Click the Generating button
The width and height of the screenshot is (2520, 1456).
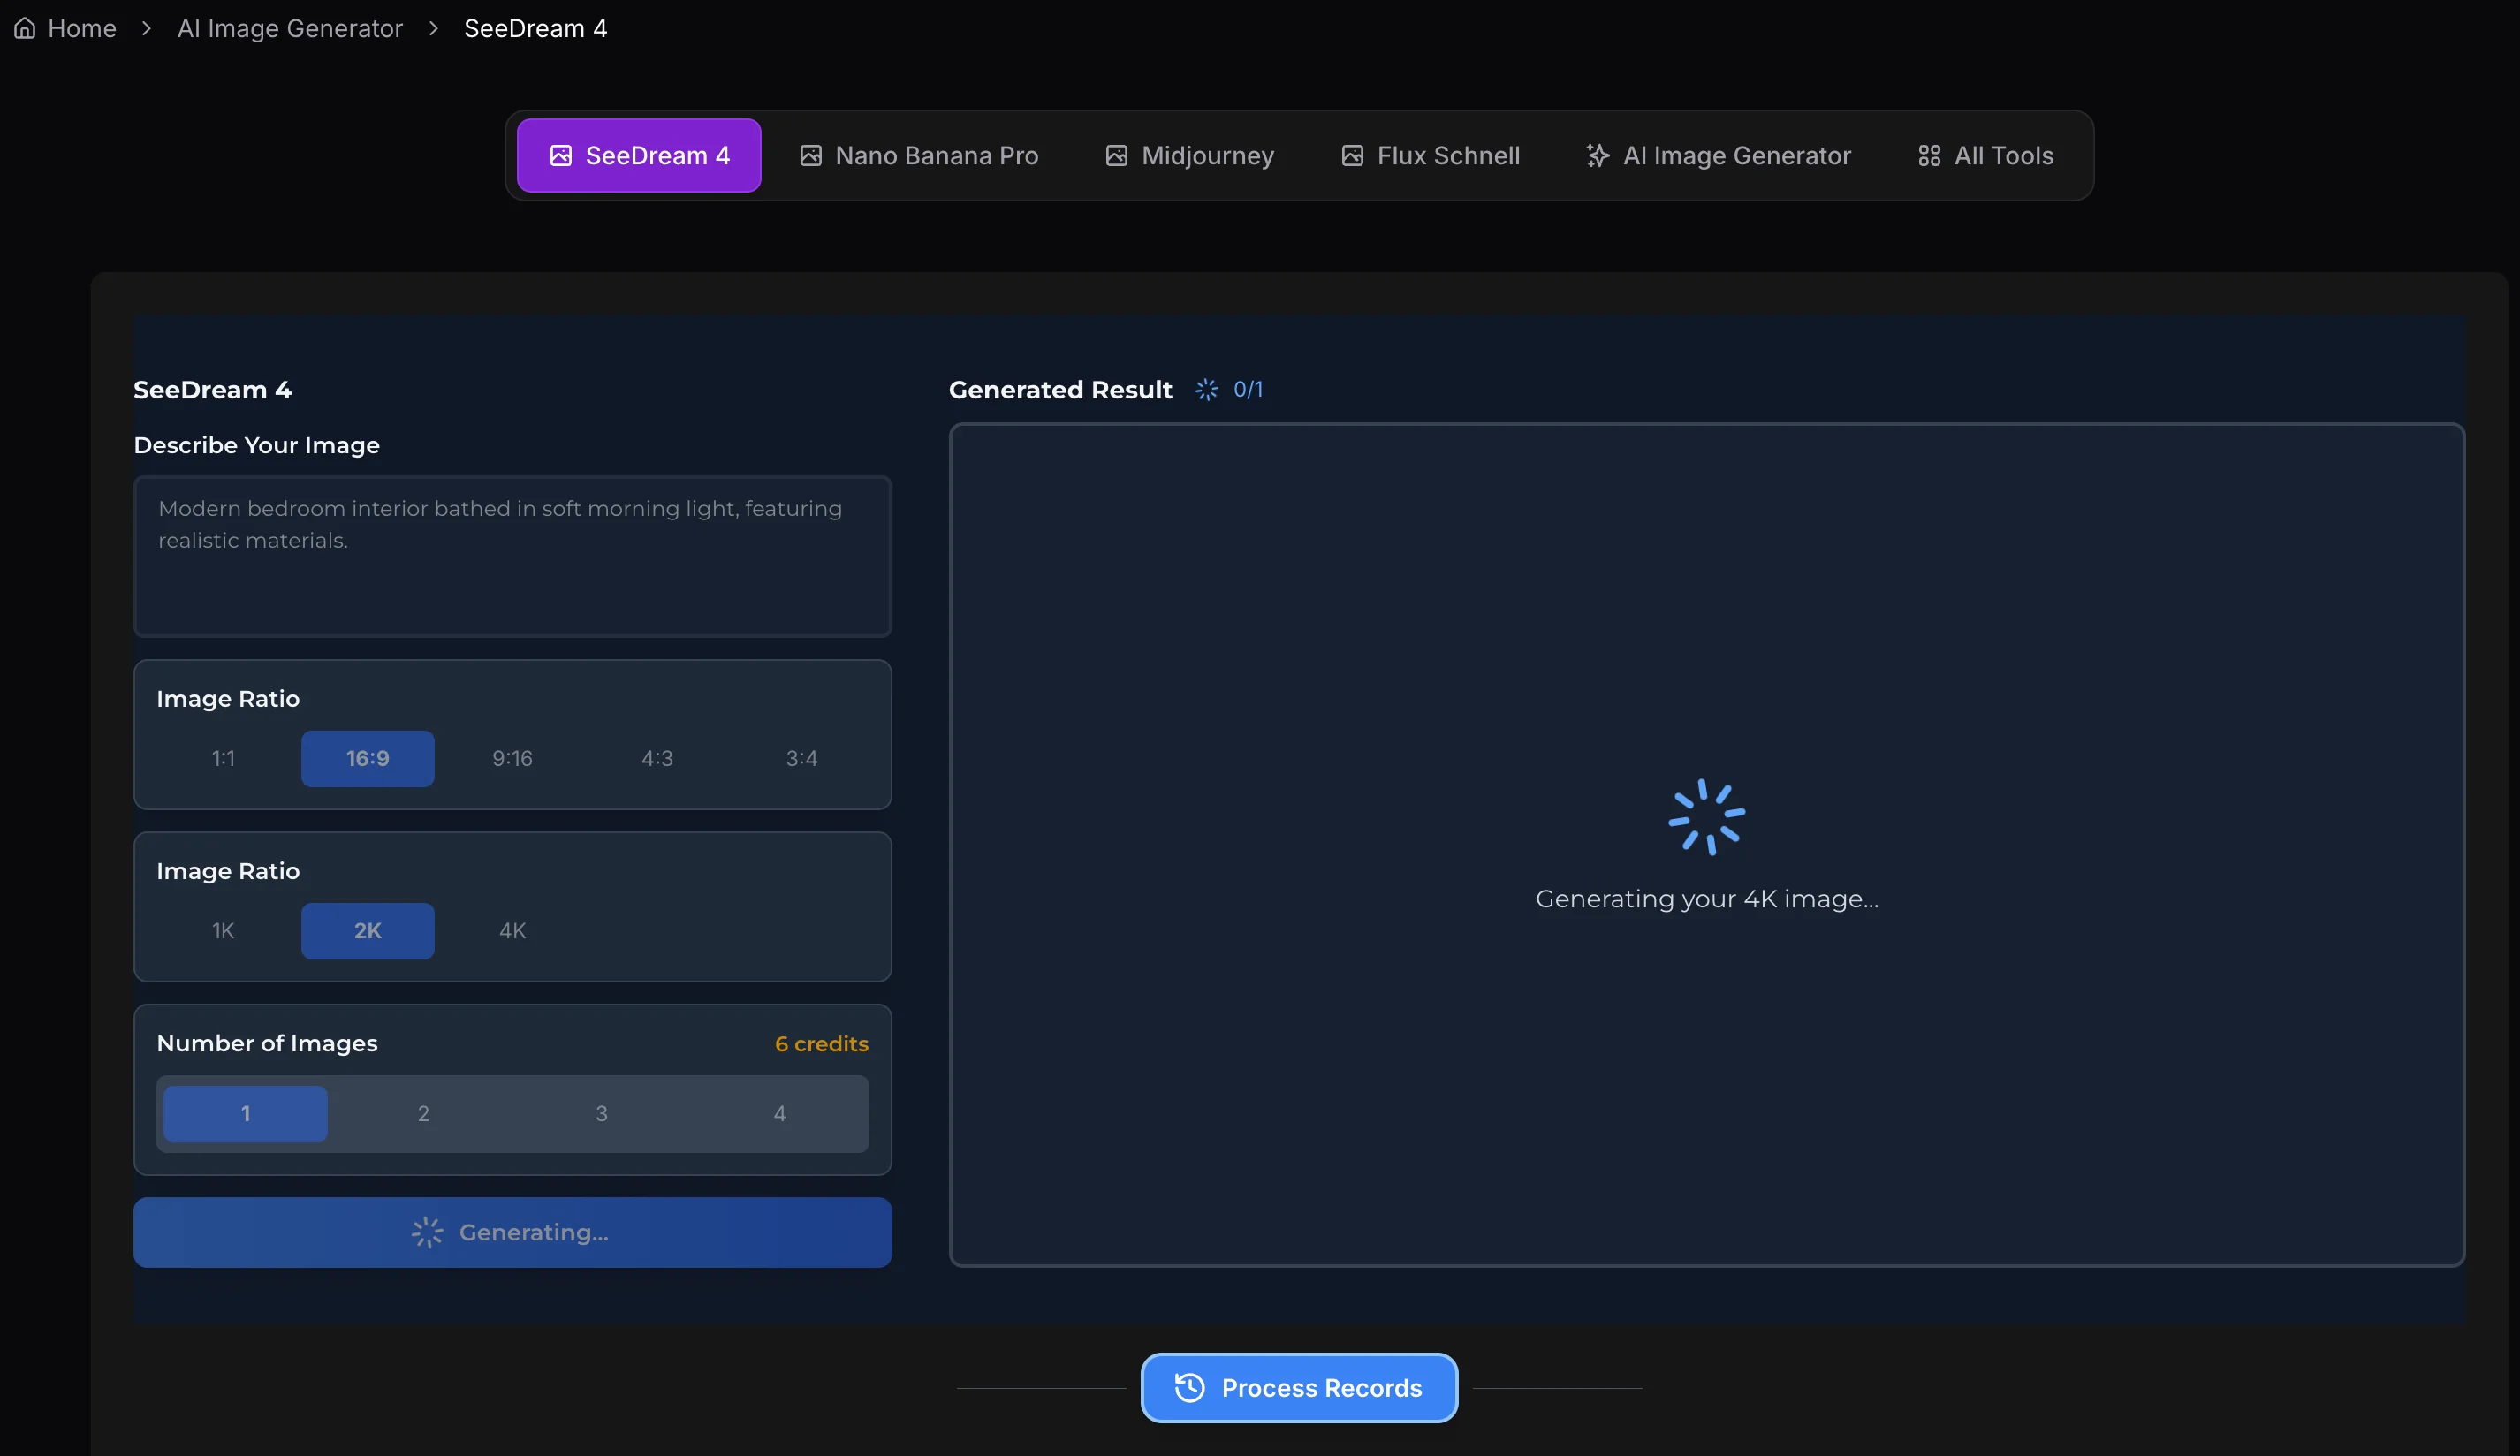click(x=512, y=1232)
